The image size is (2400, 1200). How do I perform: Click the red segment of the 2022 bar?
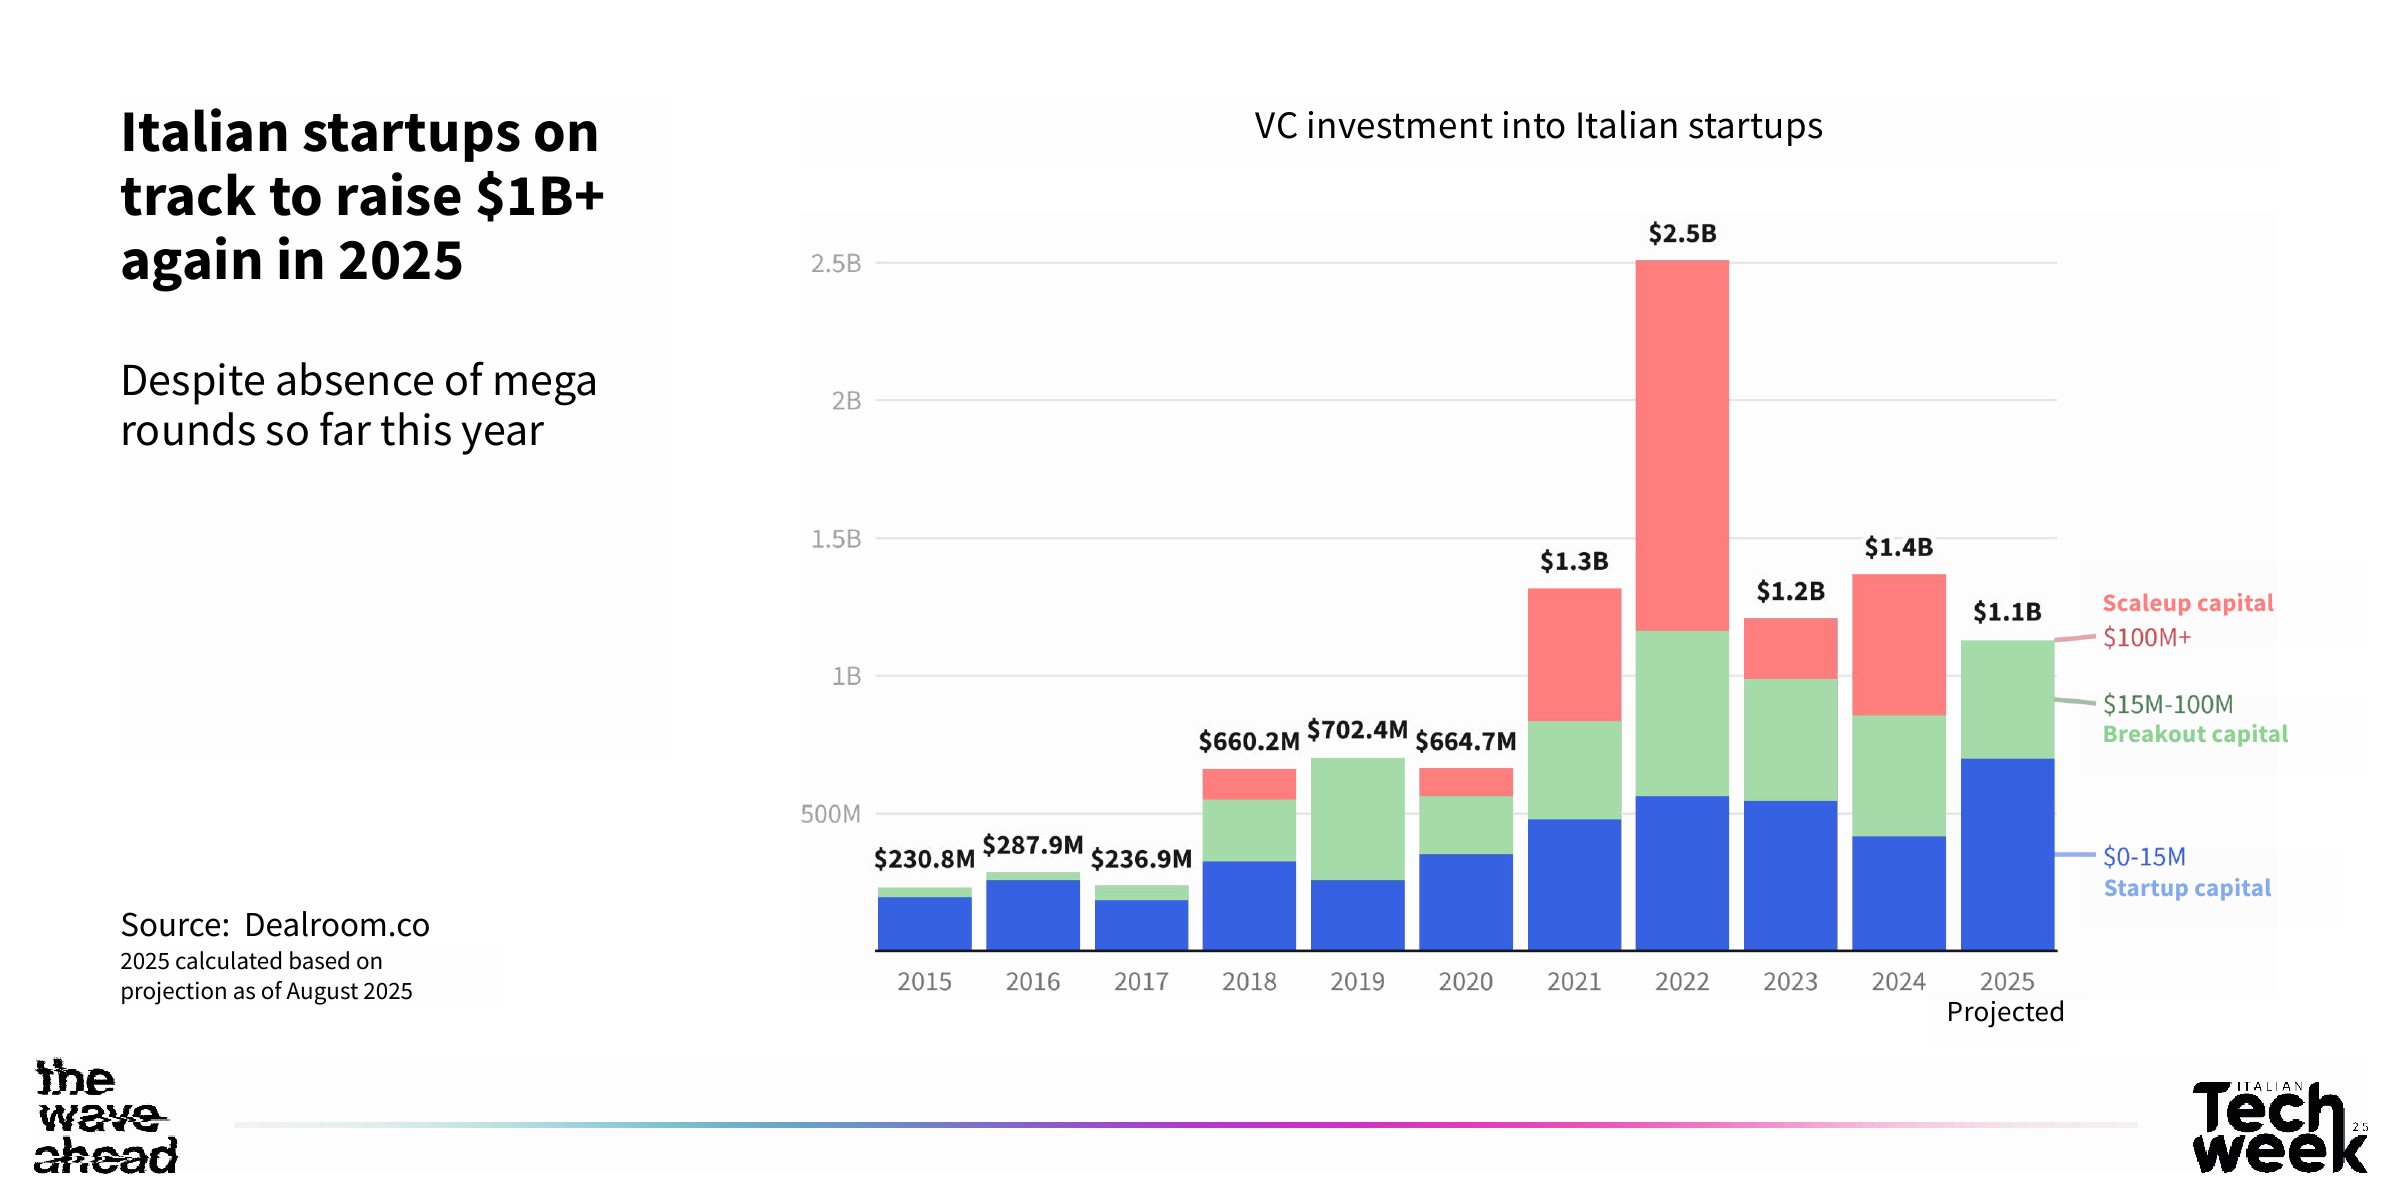pyautogui.click(x=1682, y=445)
